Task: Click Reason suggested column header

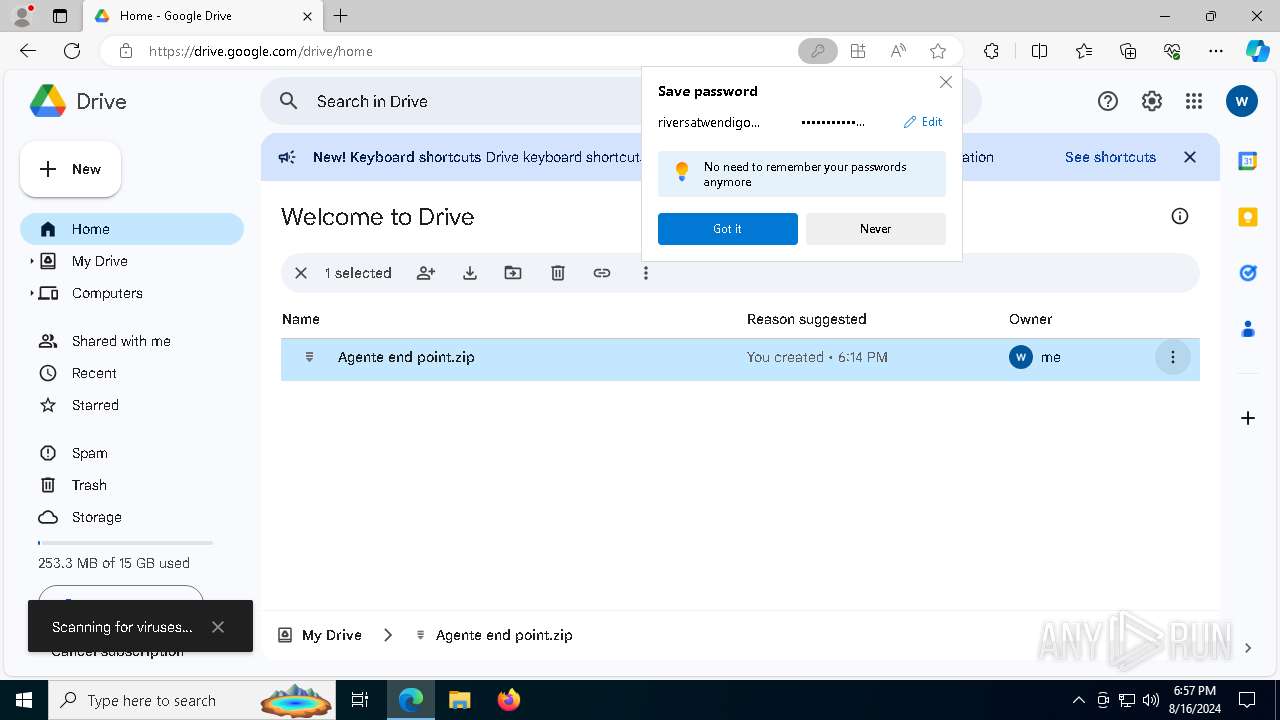Action: pyautogui.click(x=807, y=319)
